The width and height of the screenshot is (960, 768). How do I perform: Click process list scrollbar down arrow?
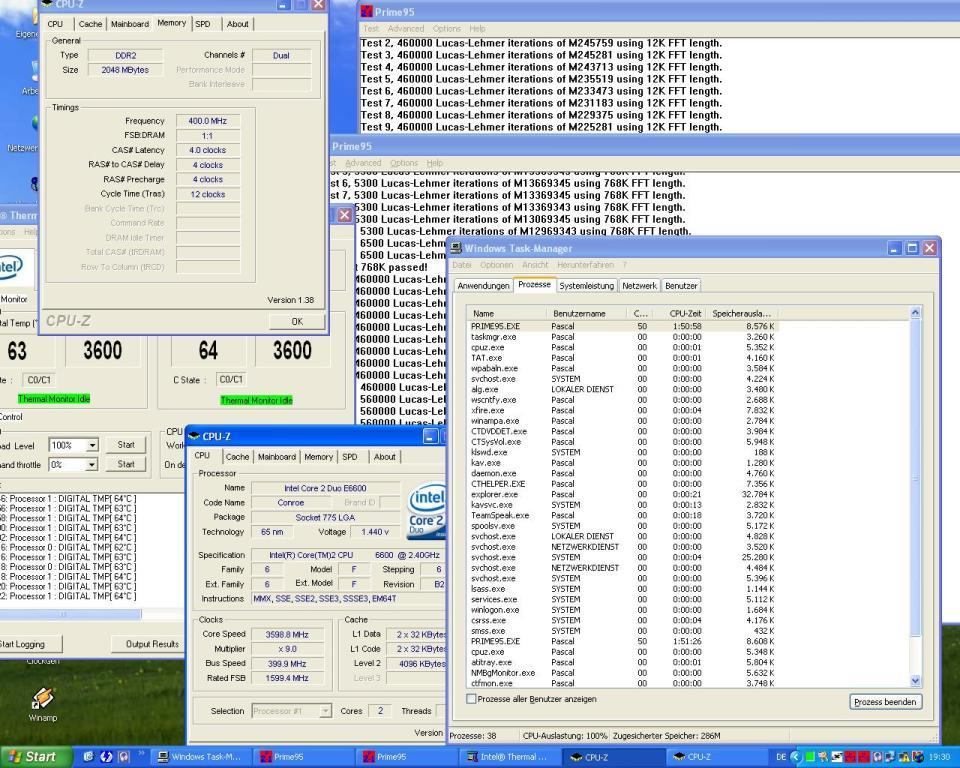(x=915, y=680)
